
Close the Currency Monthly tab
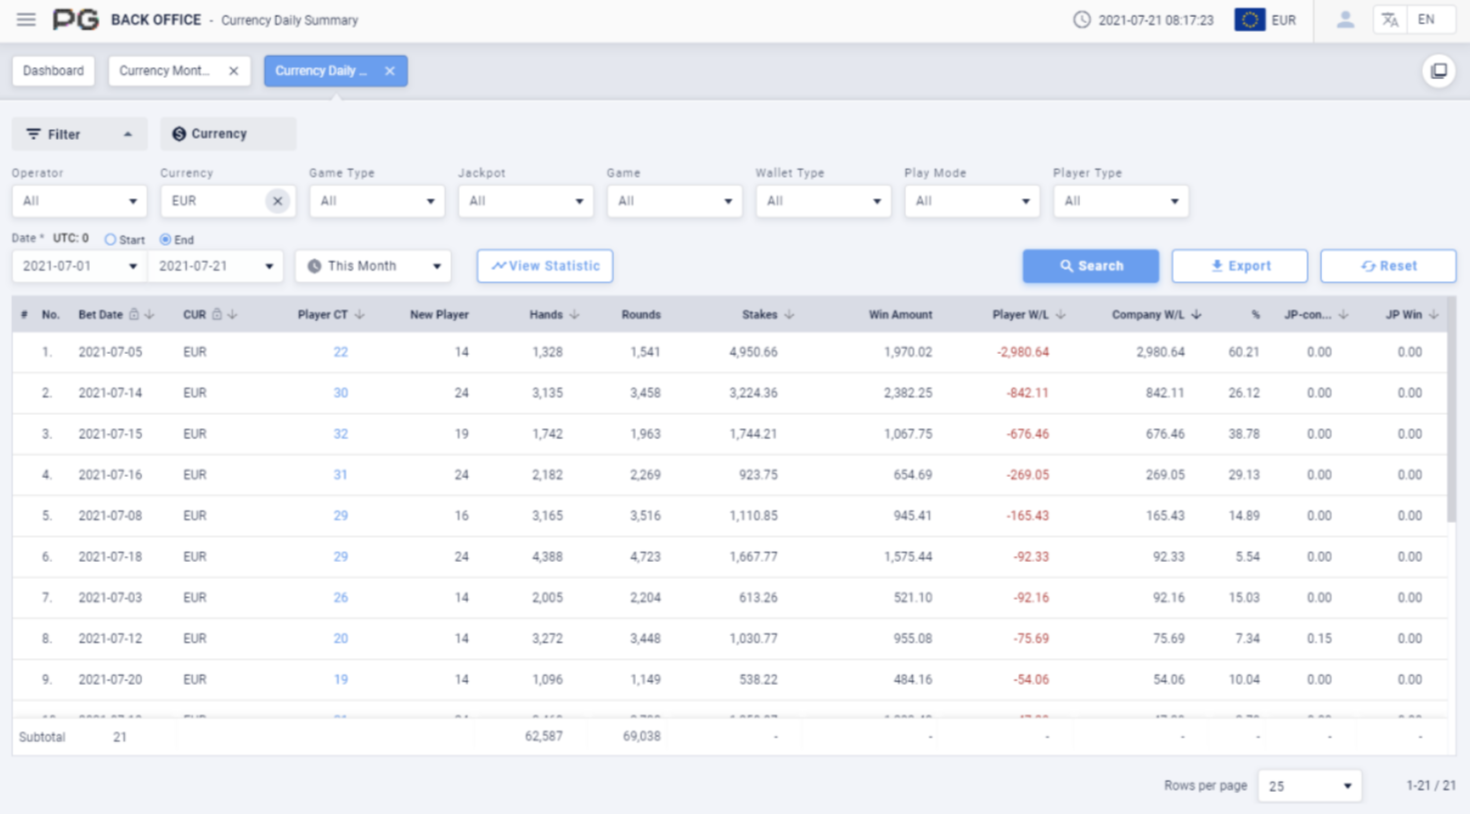pos(233,71)
